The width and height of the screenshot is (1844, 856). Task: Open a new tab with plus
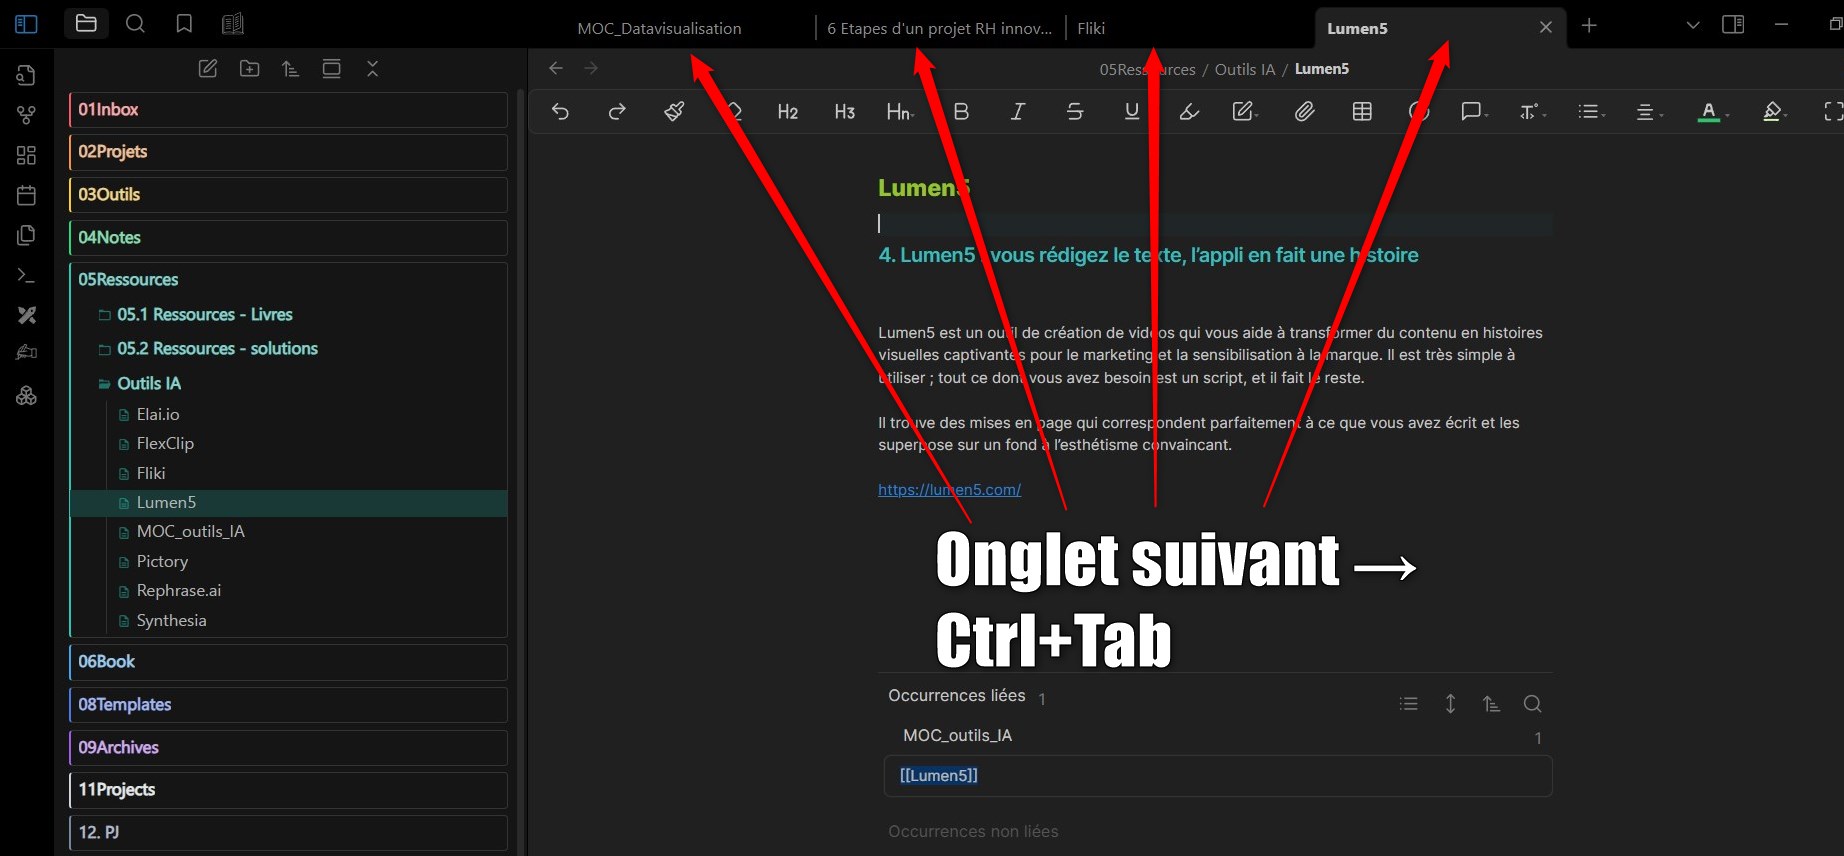tap(1589, 25)
